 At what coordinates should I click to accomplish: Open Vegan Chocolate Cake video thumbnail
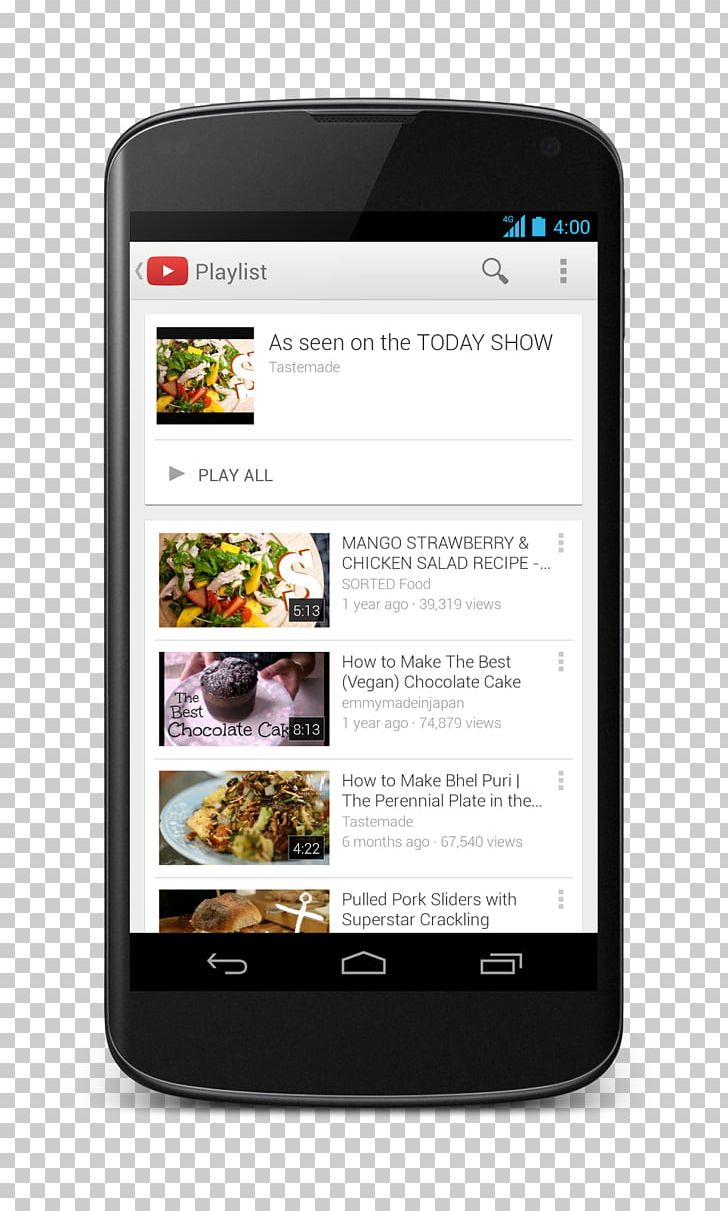(x=244, y=699)
